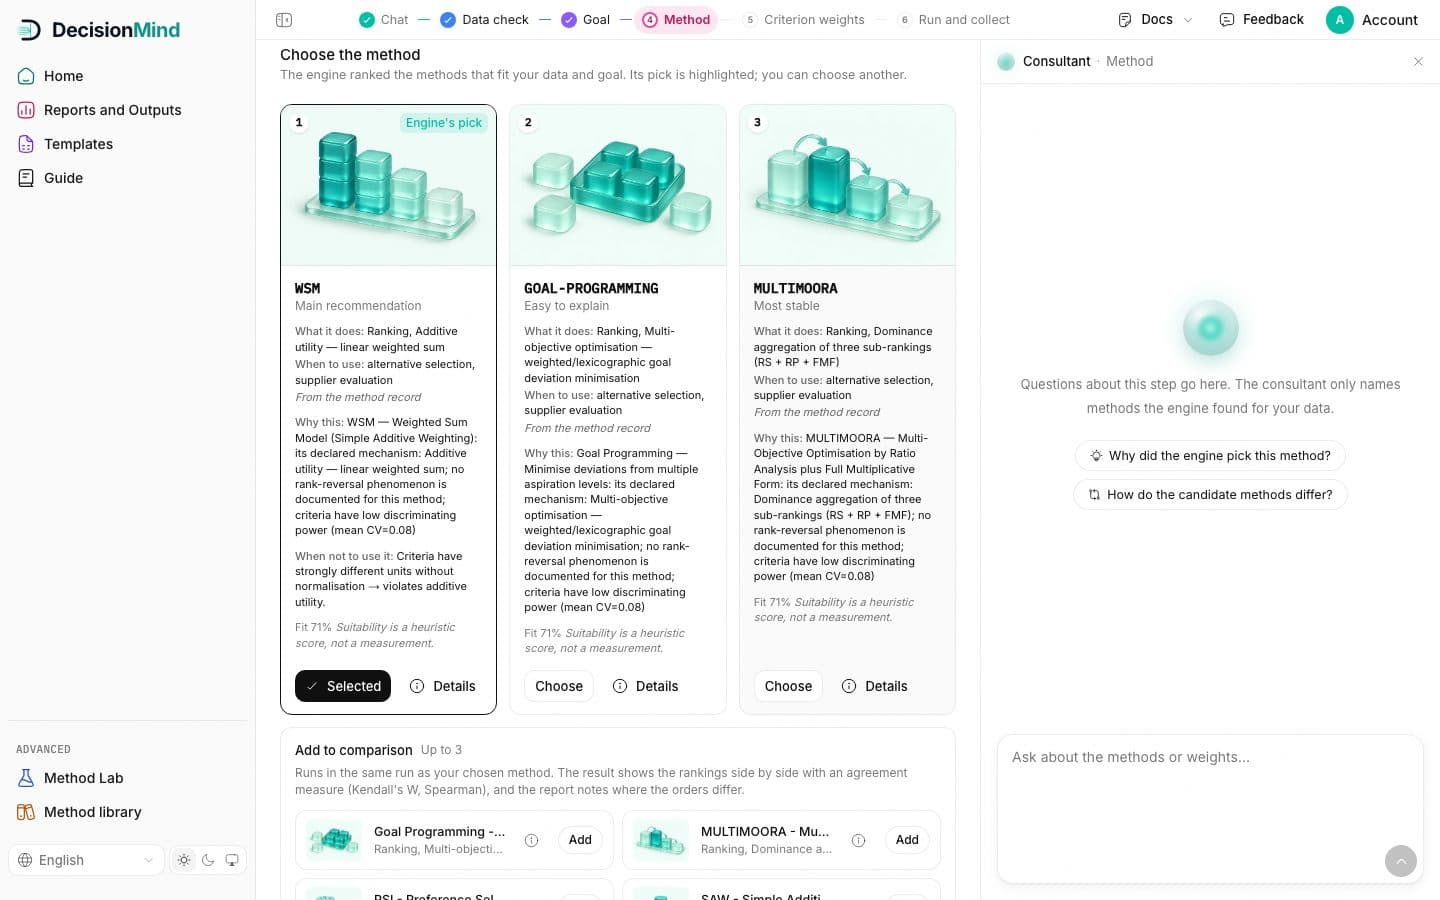Select the Goal-Programming card illustration

[618, 185]
